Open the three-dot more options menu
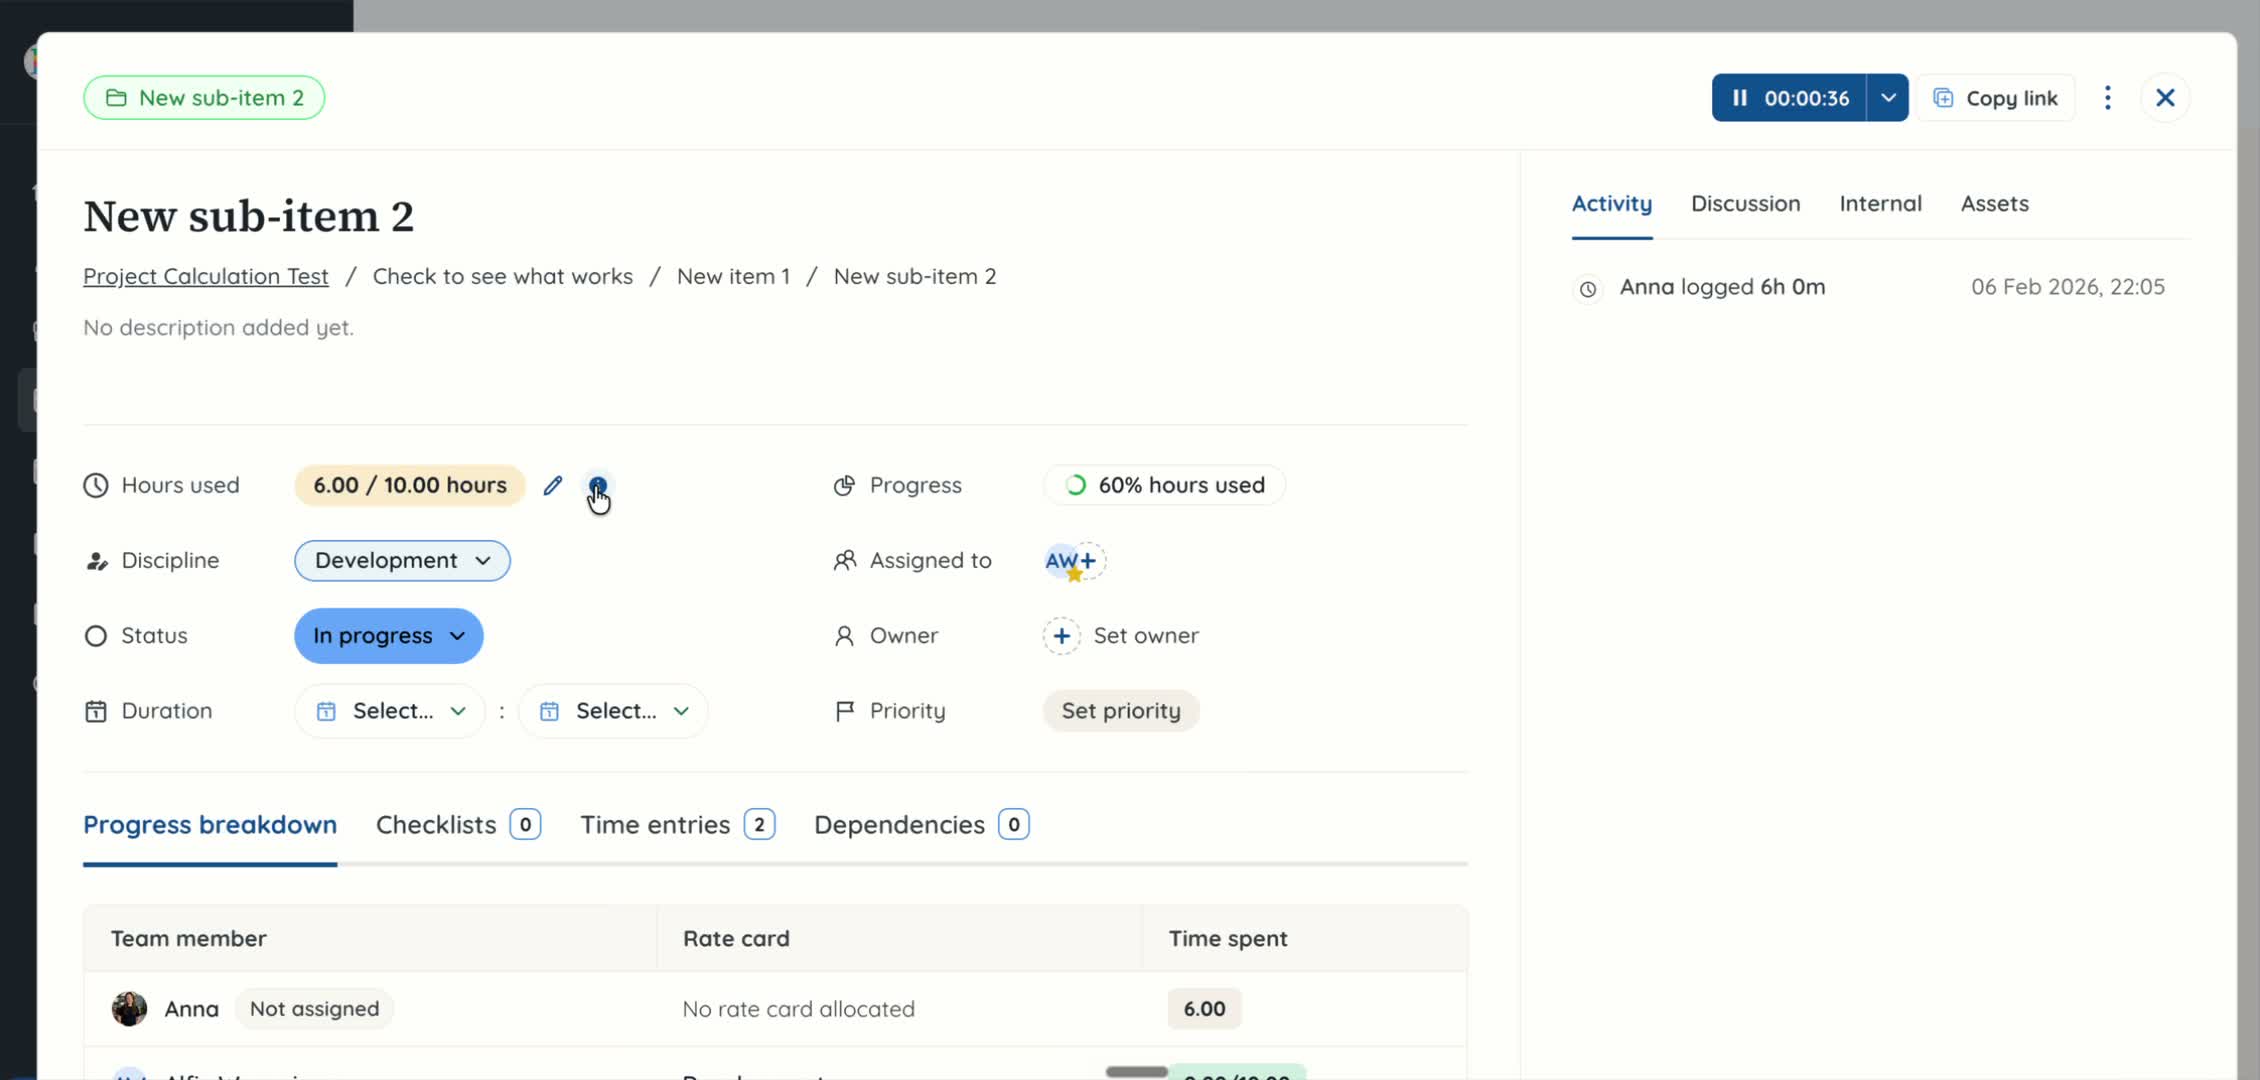Screen dimensions: 2260x1080 click(x=2108, y=98)
